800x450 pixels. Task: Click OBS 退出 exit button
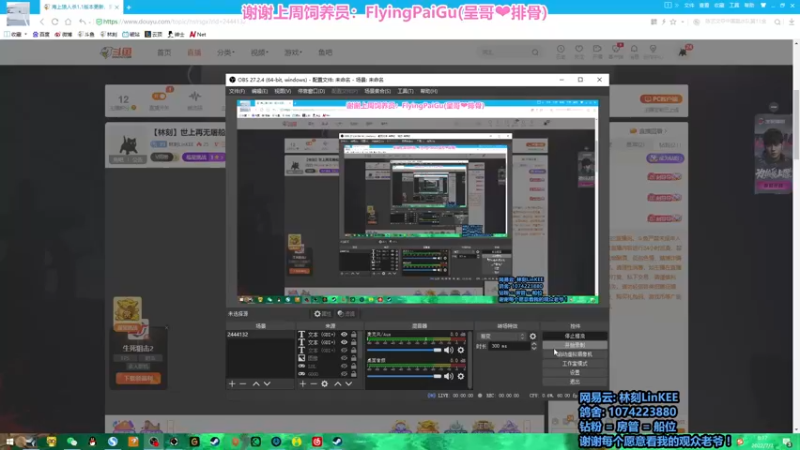click(x=575, y=382)
